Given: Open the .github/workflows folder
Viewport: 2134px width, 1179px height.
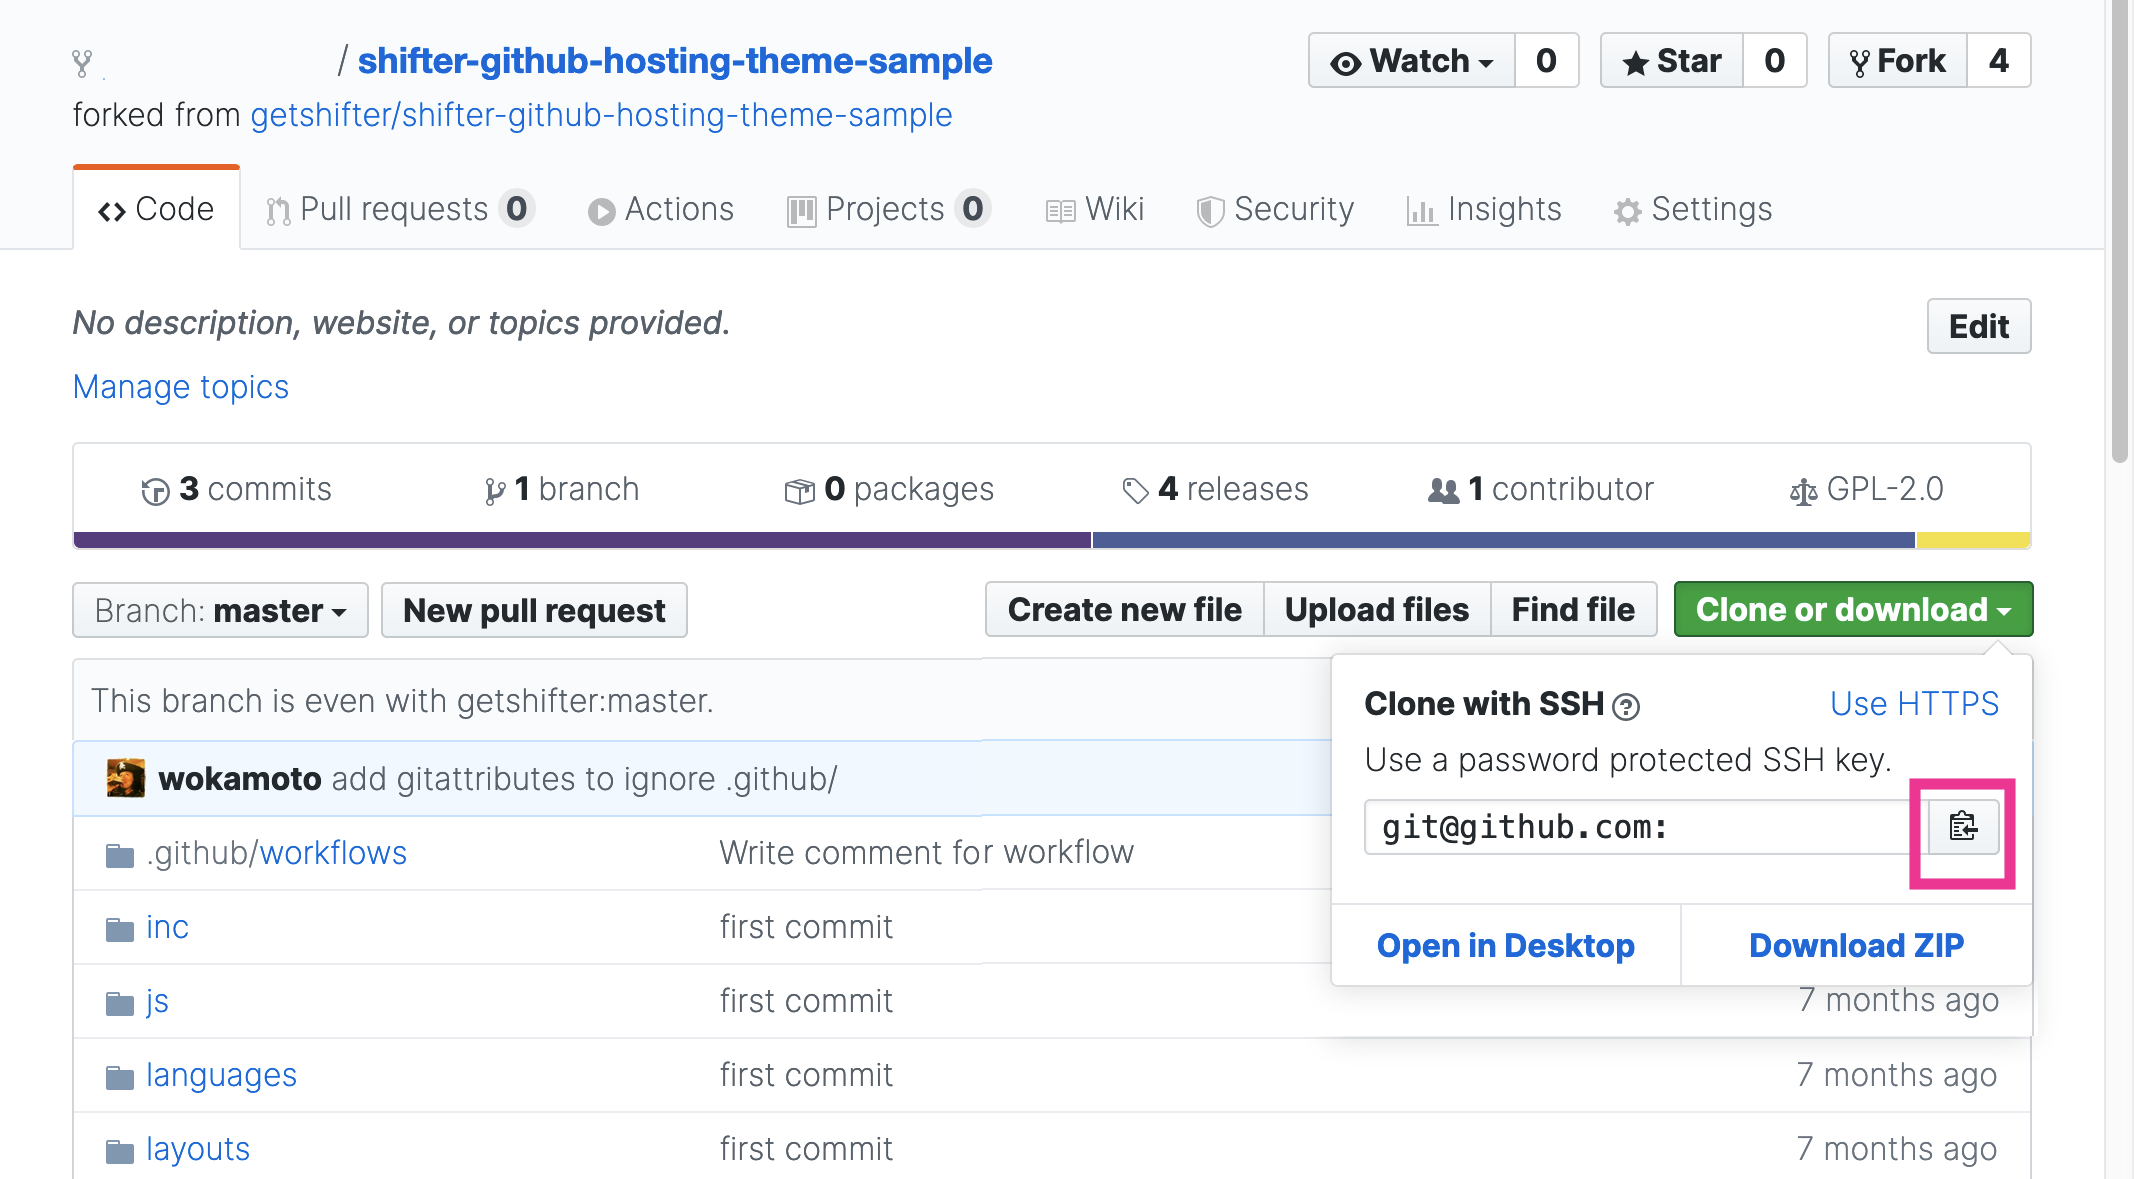Looking at the screenshot, I should (x=276, y=853).
